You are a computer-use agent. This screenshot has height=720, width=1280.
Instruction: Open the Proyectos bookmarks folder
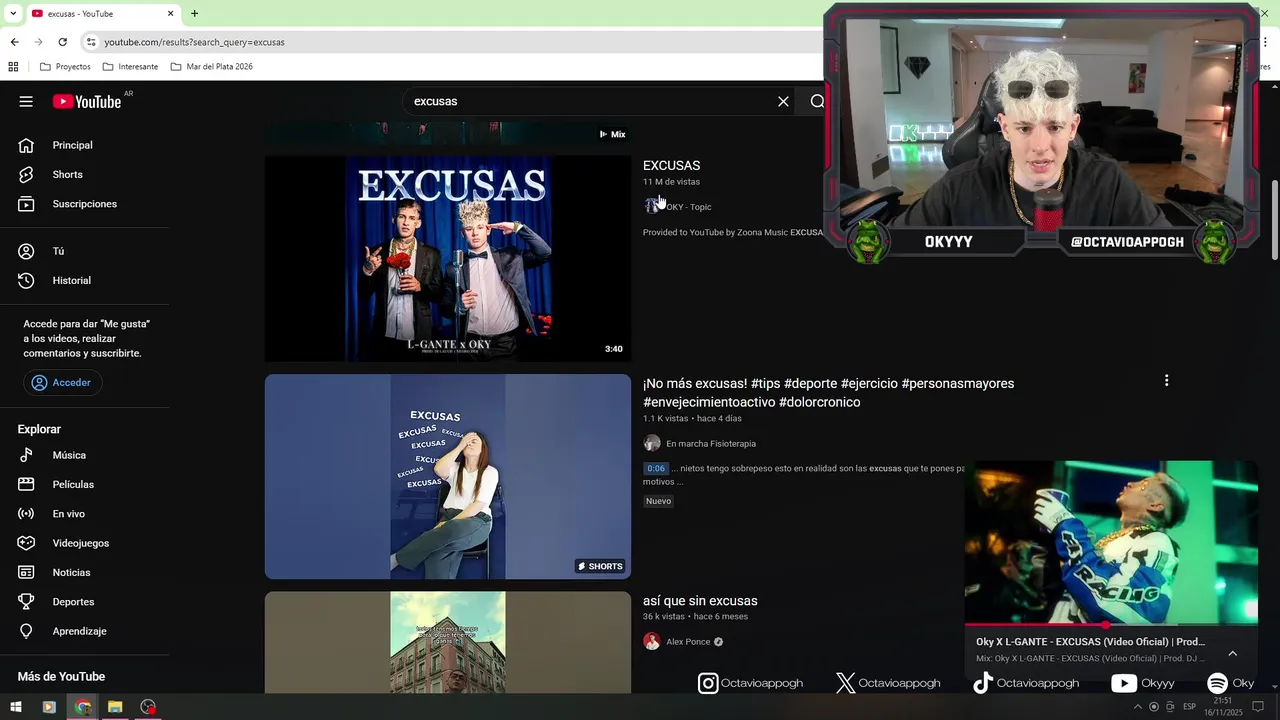tap(64, 67)
